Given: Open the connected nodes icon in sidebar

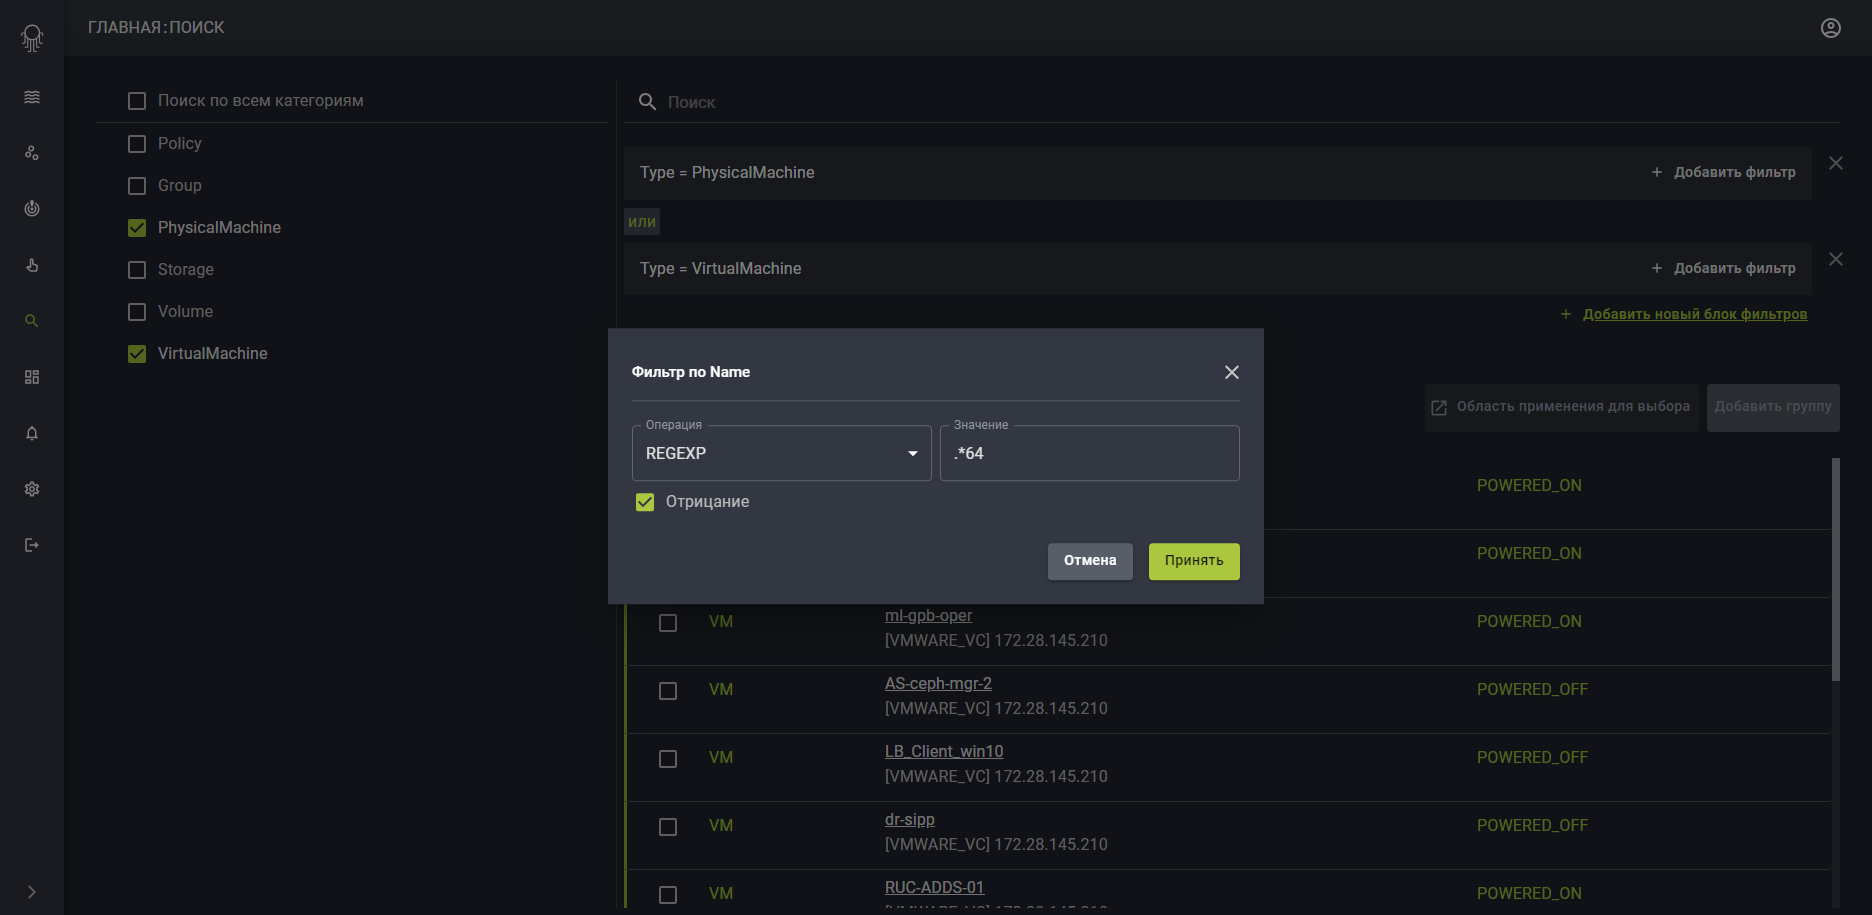Looking at the screenshot, I should pos(32,153).
